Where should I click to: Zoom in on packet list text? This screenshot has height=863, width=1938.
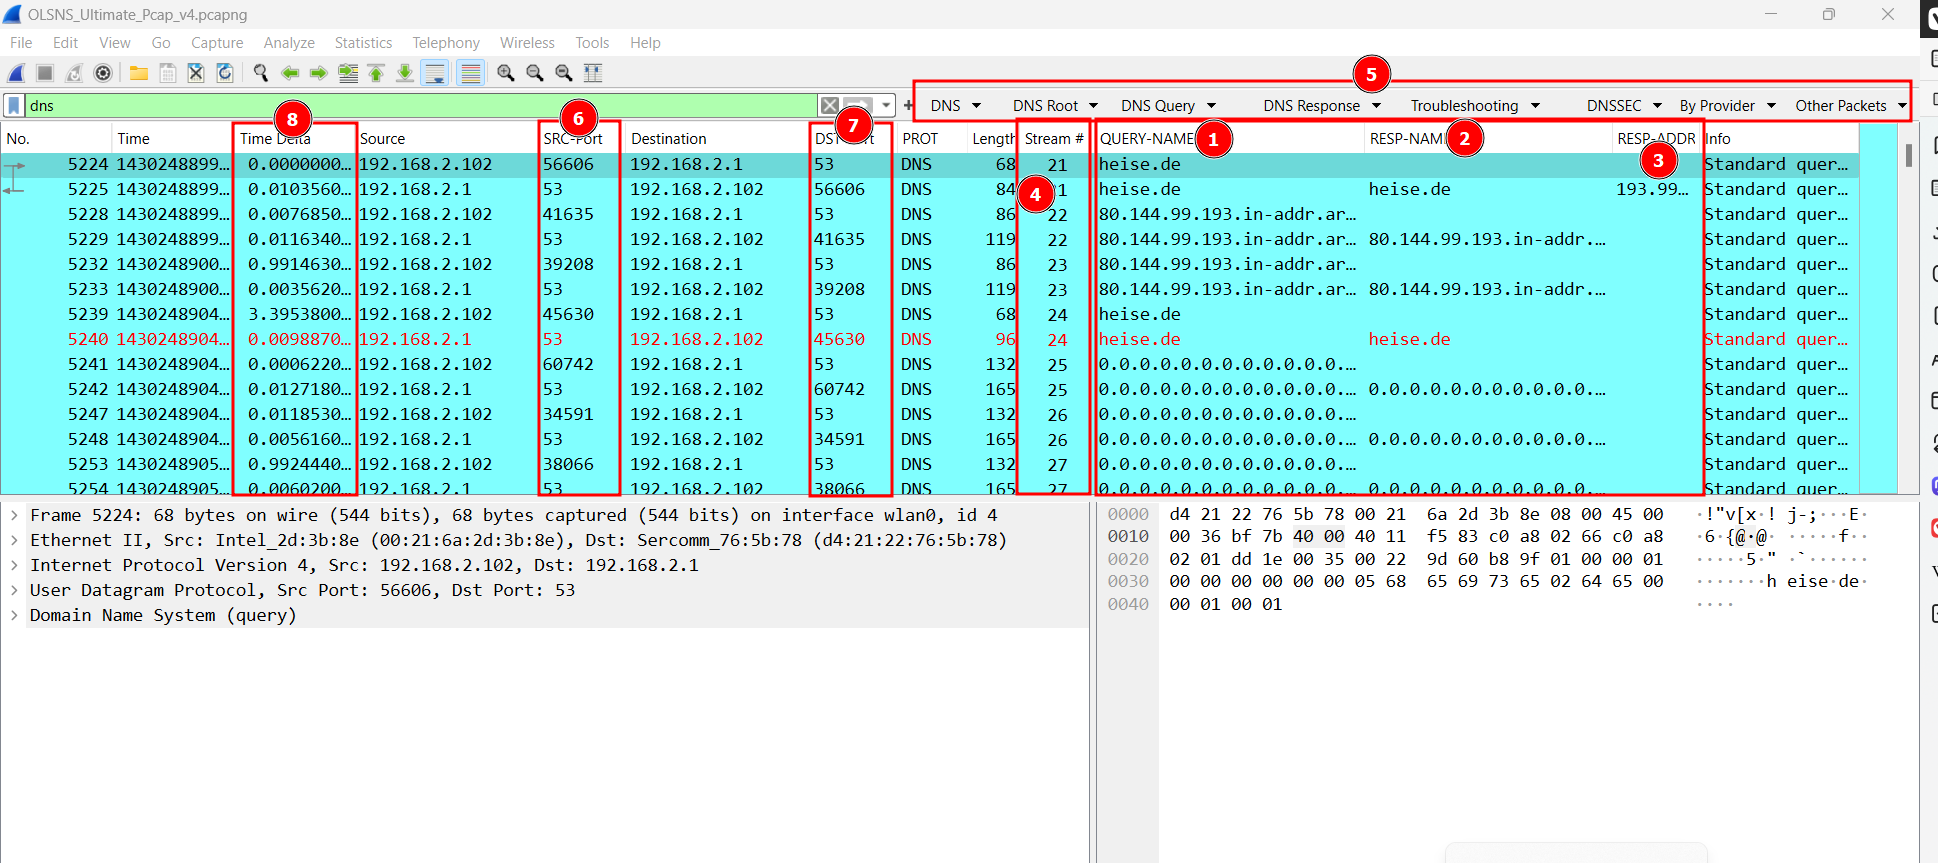[x=506, y=73]
